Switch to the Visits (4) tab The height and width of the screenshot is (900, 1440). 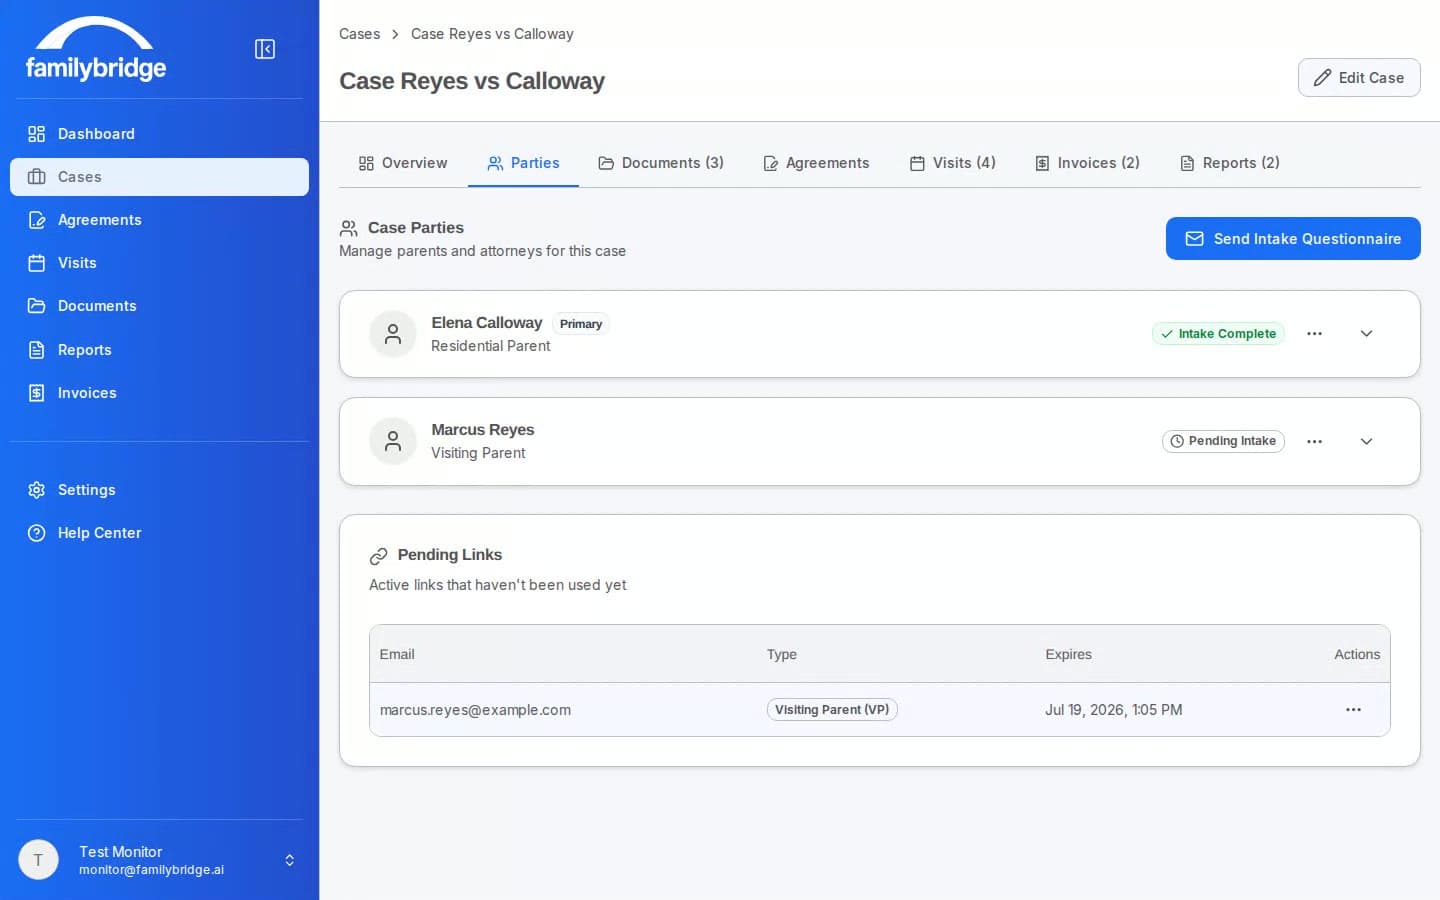[x=953, y=163]
